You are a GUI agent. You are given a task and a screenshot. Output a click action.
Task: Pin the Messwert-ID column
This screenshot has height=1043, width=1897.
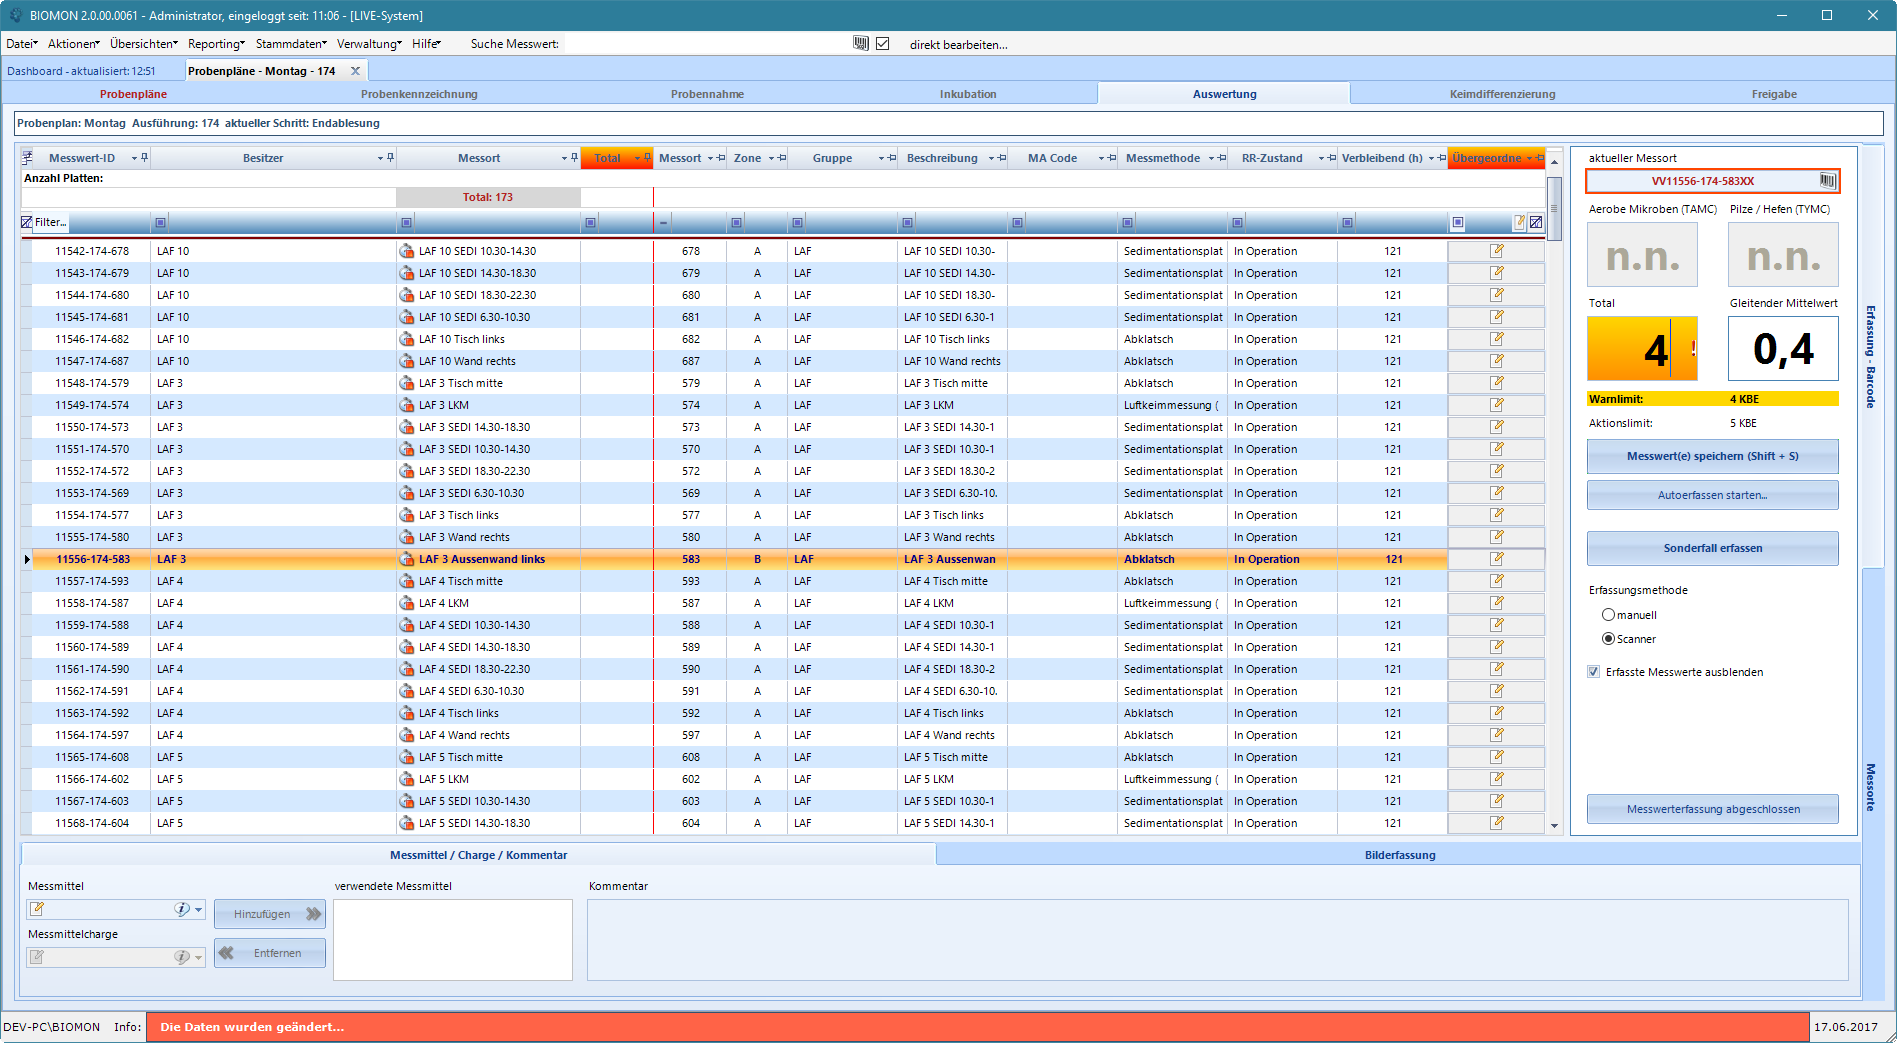click(145, 157)
